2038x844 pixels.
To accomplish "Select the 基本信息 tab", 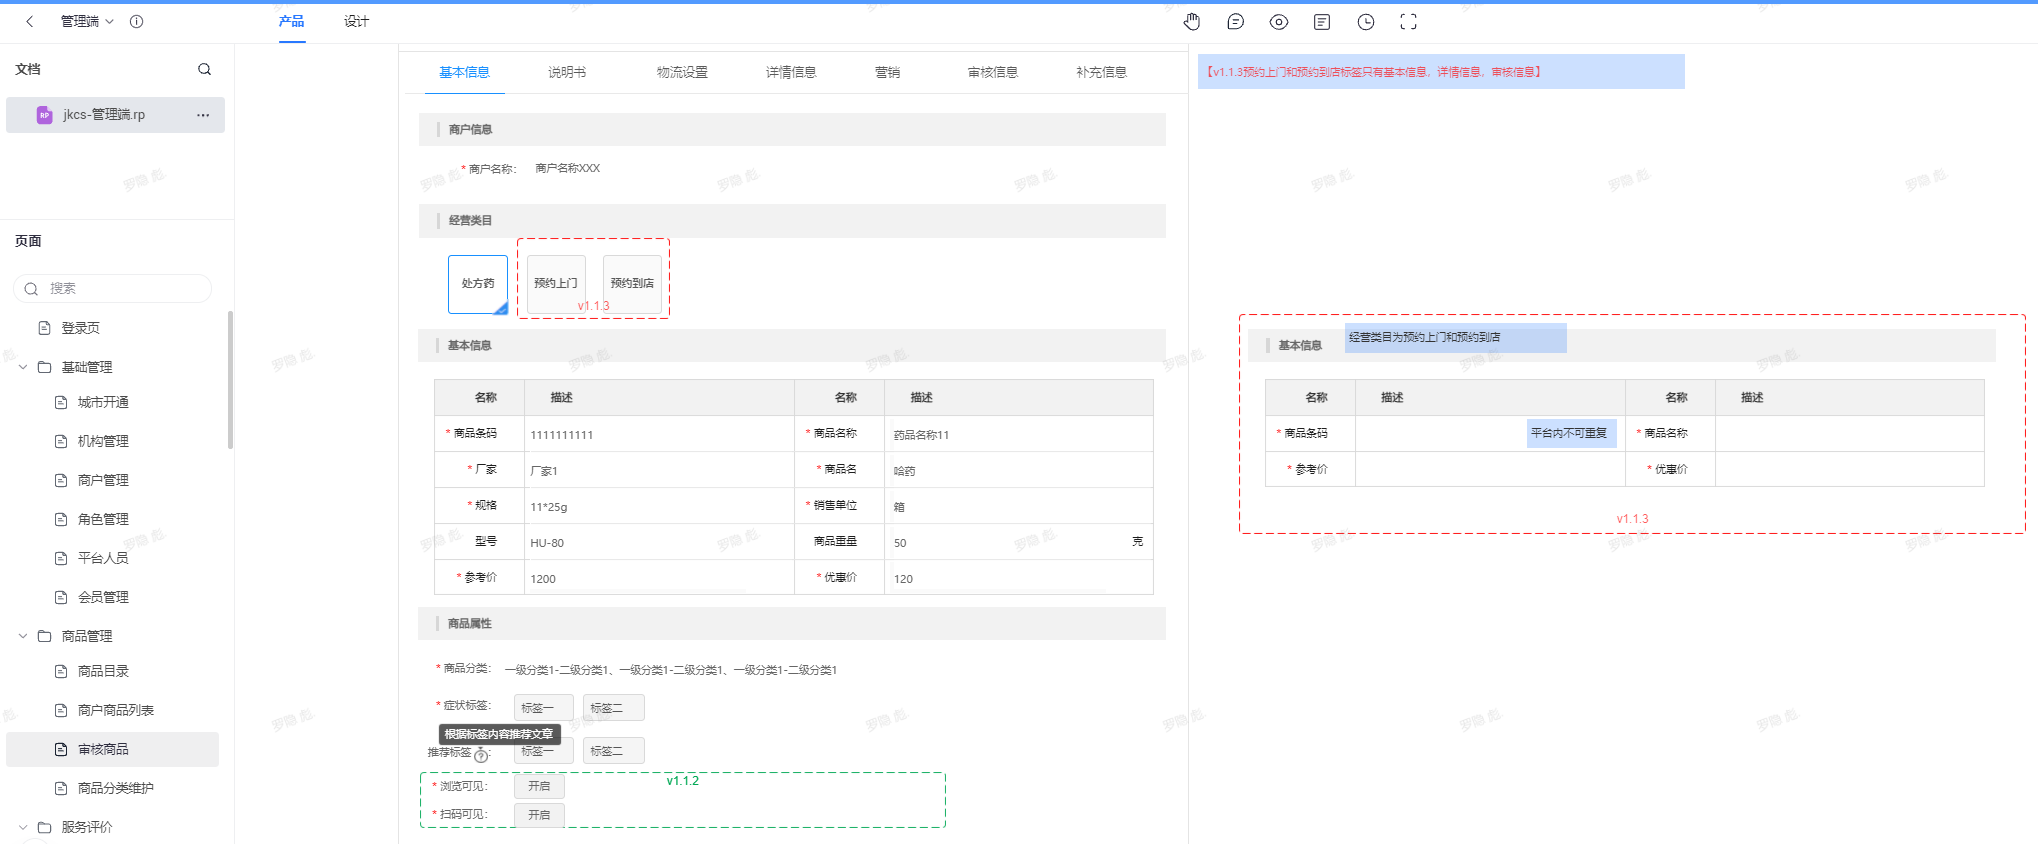I will point(464,72).
